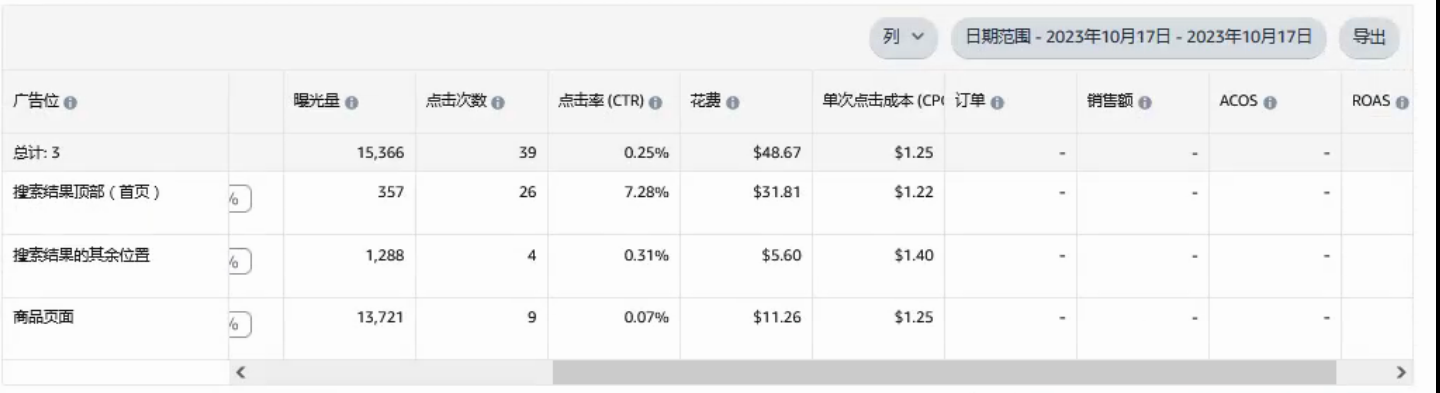Click the horizontal scrollbar thumb
The width and height of the screenshot is (1440, 393).
[x=944, y=372]
